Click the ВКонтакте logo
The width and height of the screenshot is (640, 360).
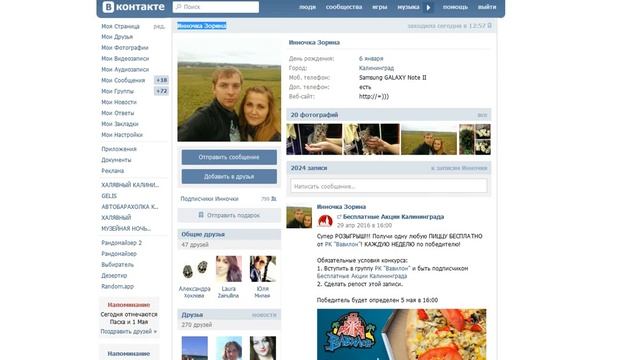tap(133, 7)
